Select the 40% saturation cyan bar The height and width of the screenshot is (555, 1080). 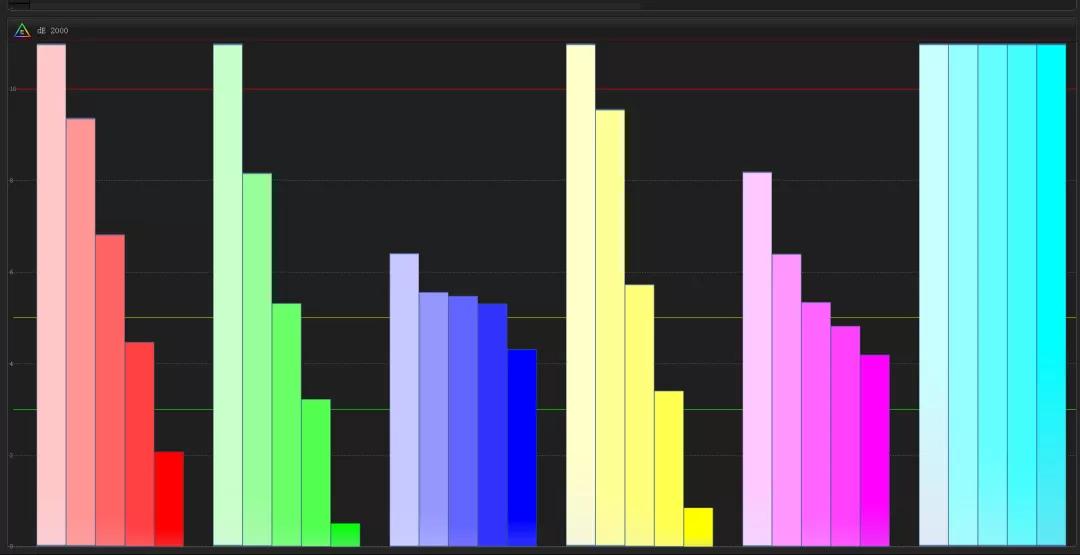(964, 295)
